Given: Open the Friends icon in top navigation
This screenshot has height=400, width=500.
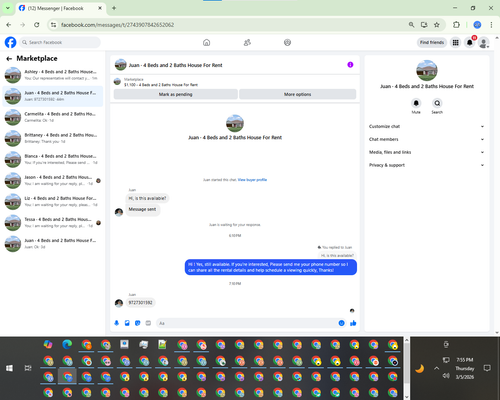Looking at the screenshot, I should (x=247, y=42).
